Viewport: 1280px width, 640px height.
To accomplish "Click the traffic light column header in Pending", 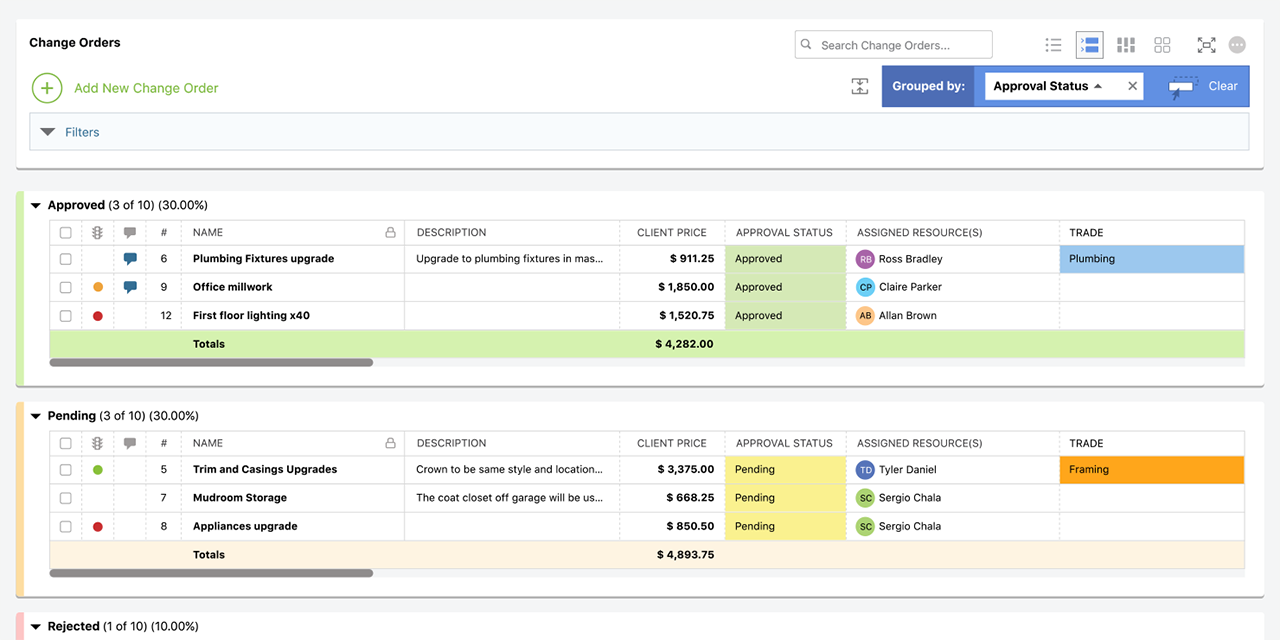I will pos(98,444).
